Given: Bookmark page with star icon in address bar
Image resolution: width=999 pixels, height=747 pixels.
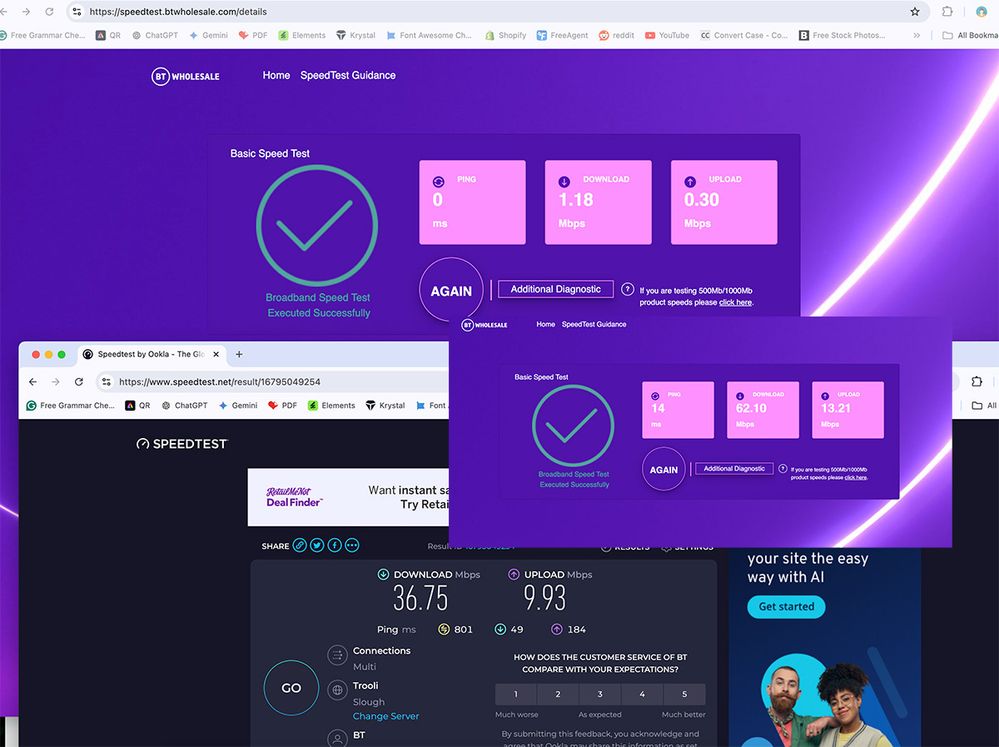Looking at the screenshot, I should pos(914,12).
